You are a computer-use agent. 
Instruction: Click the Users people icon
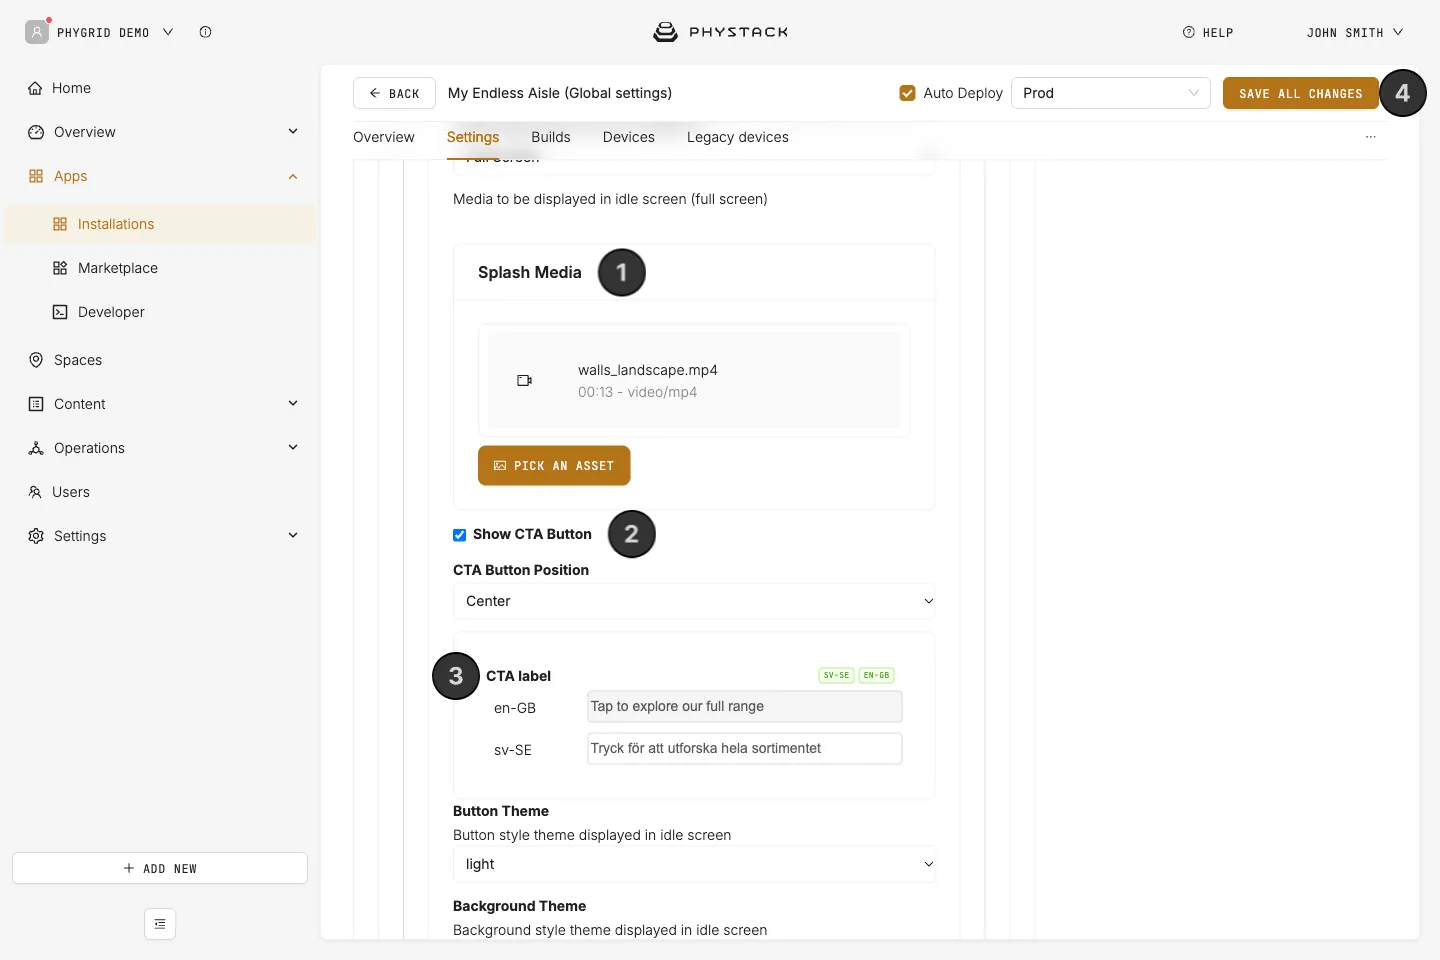[x=35, y=492]
